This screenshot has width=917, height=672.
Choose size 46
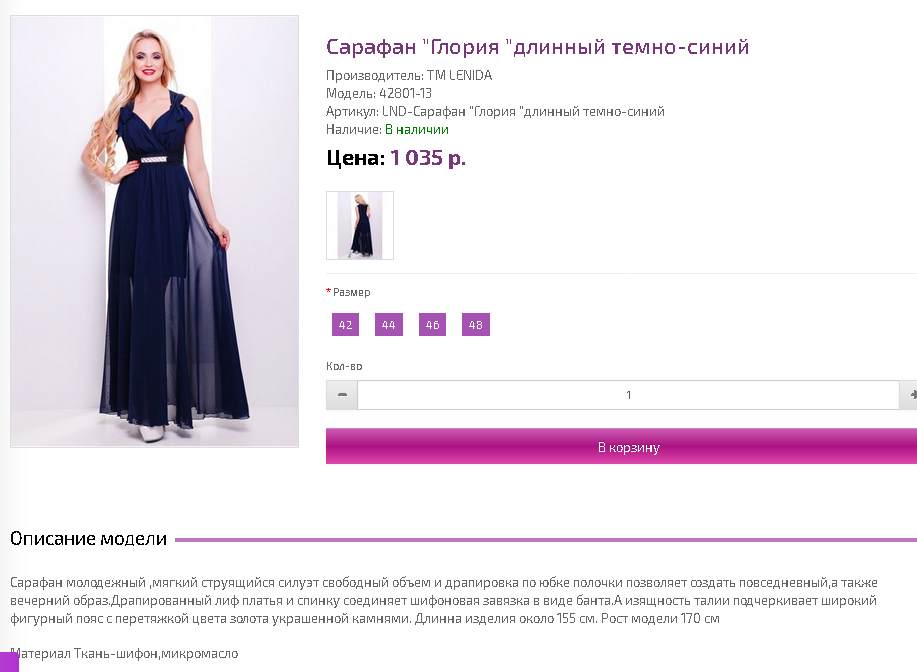[x=432, y=325]
